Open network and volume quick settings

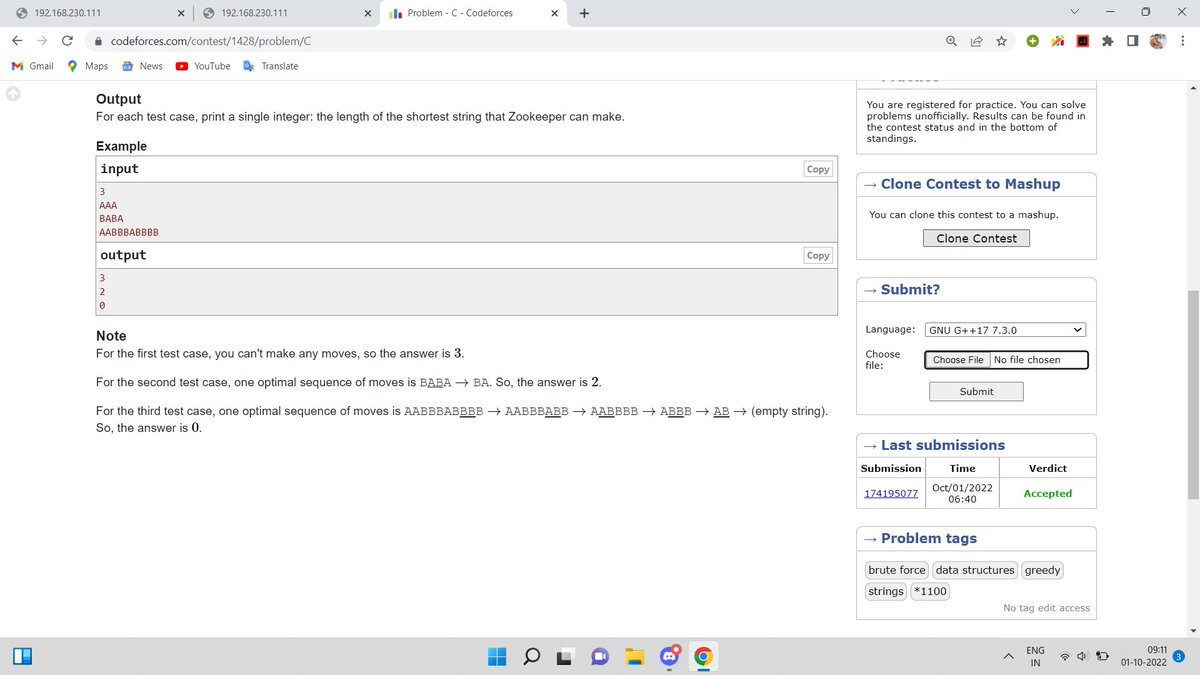pos(1085,657)
